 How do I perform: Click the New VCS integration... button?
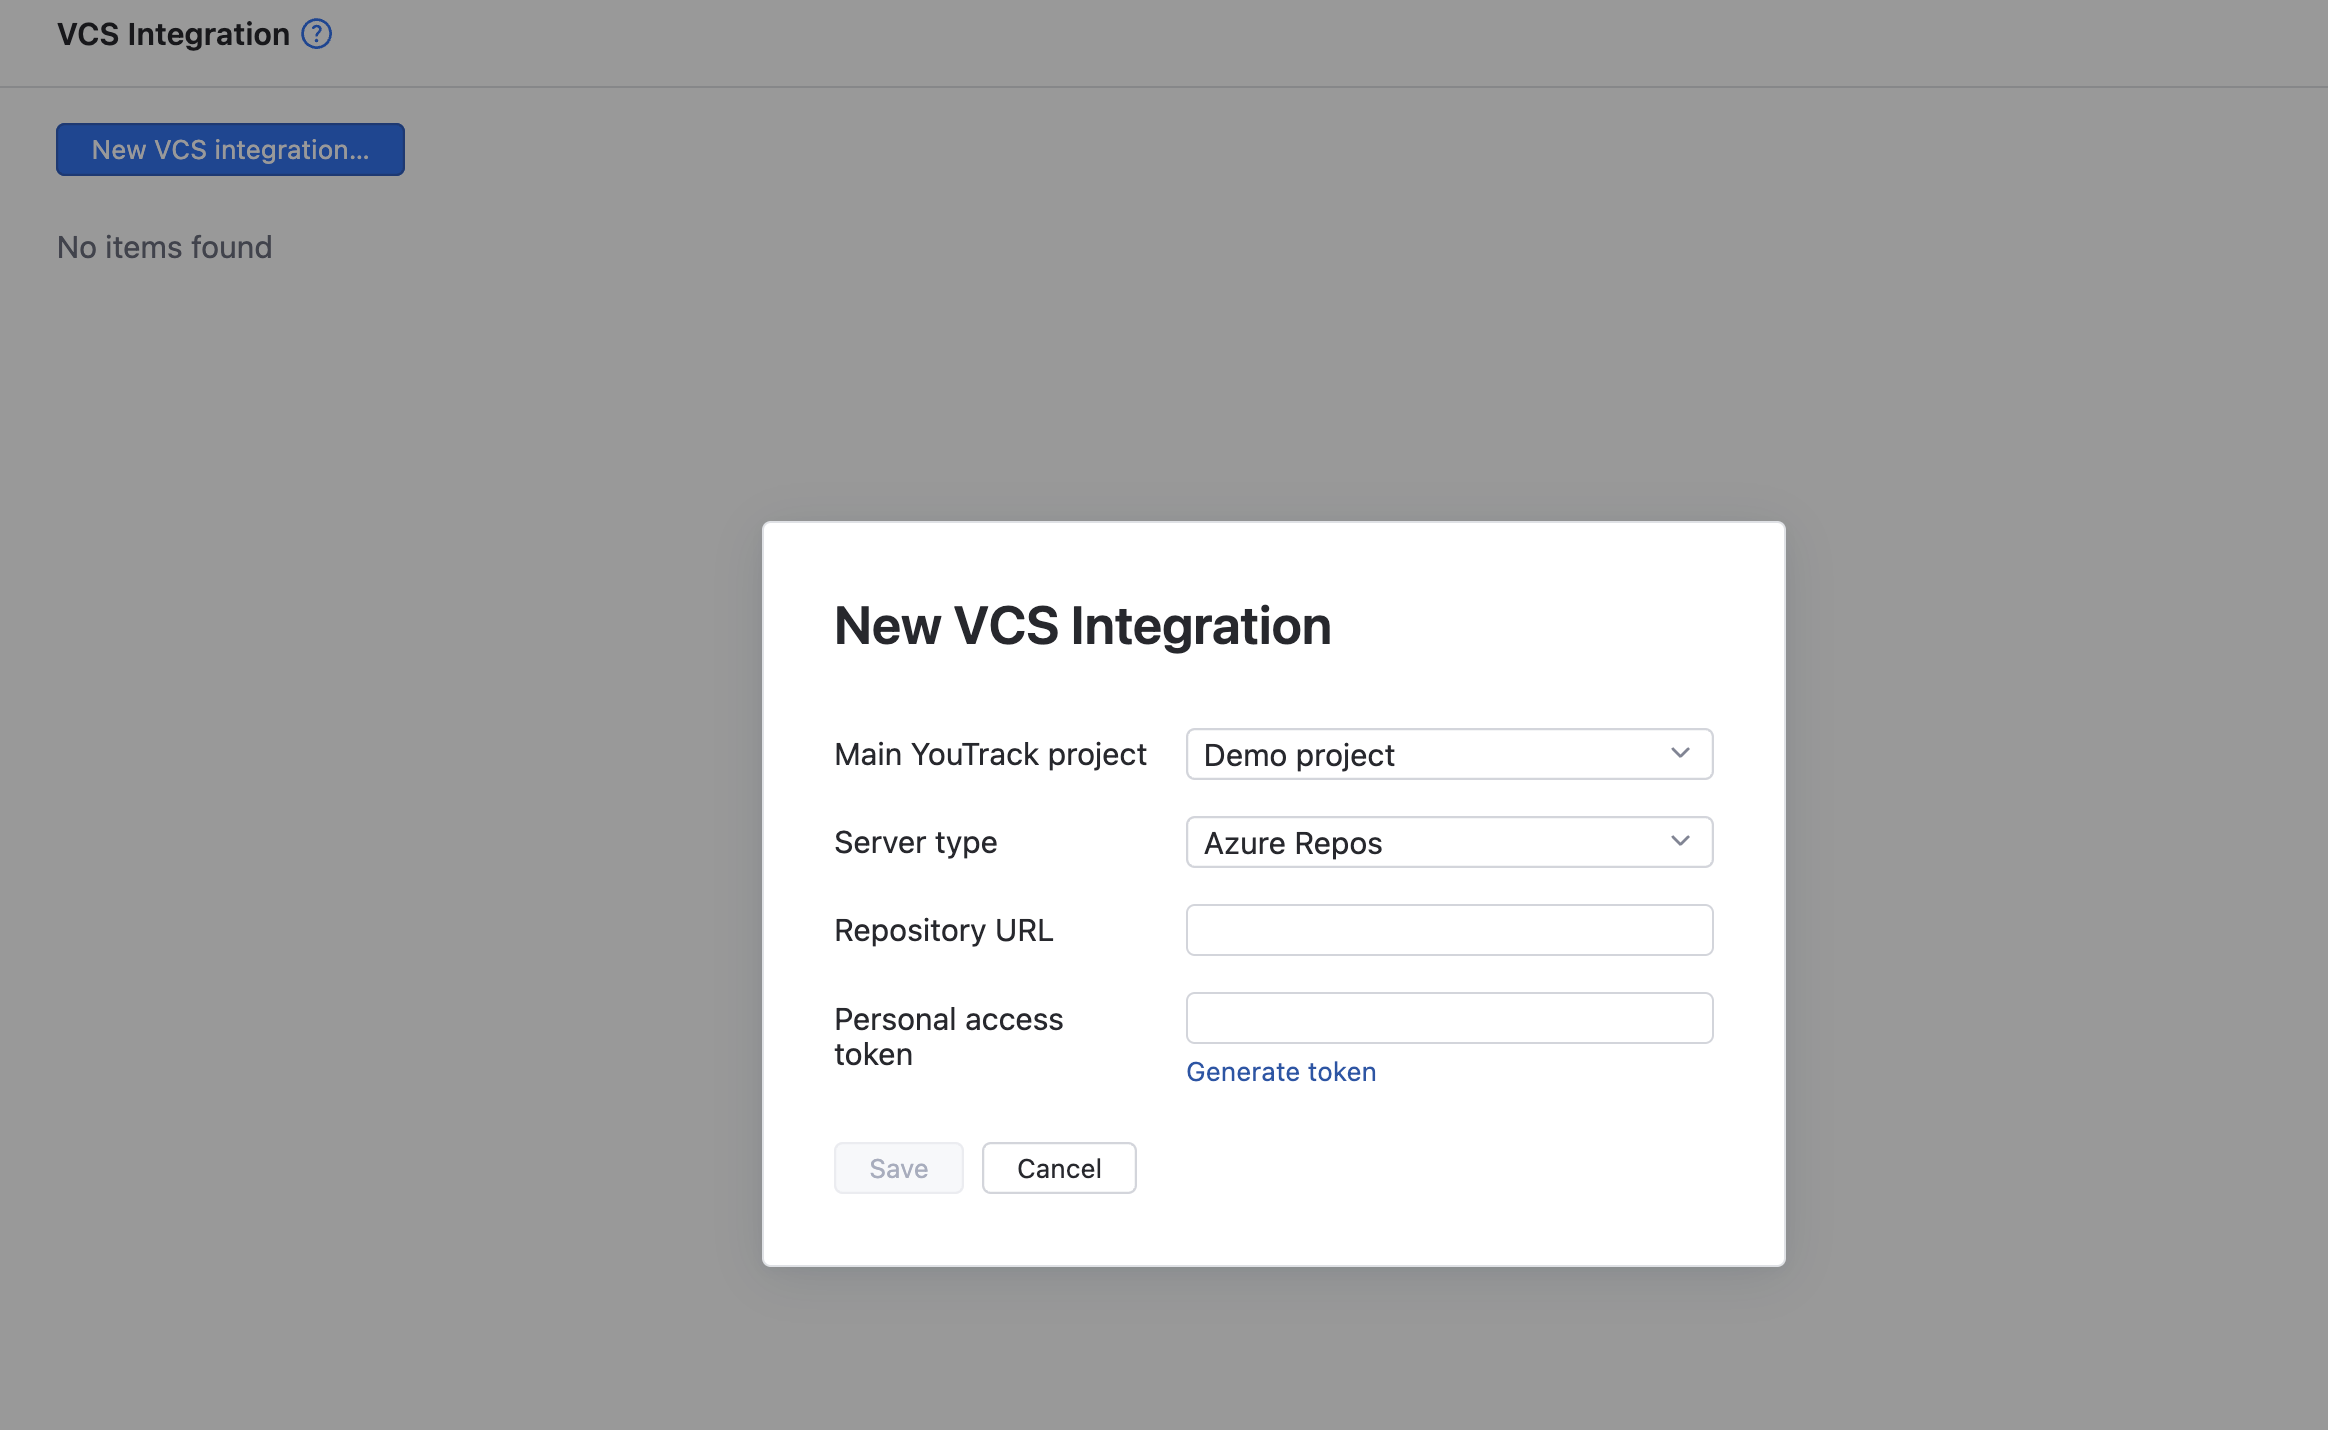(x=230, y=150)
